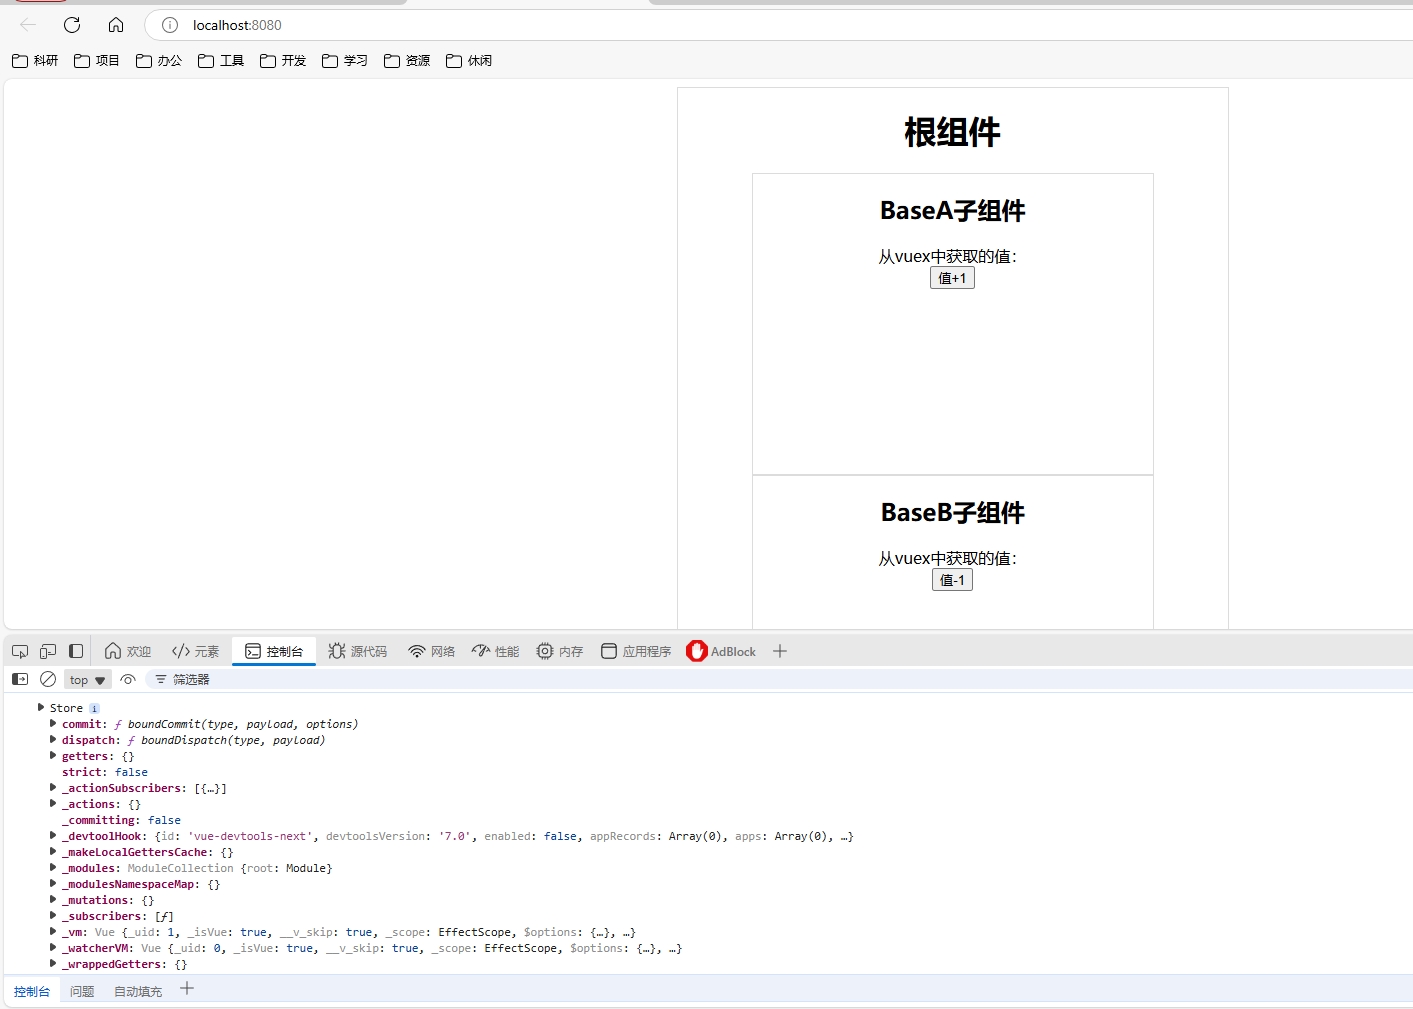Expand the _vm Vue property
This screenshot has width=1413, height=1009.
[53, 931]
